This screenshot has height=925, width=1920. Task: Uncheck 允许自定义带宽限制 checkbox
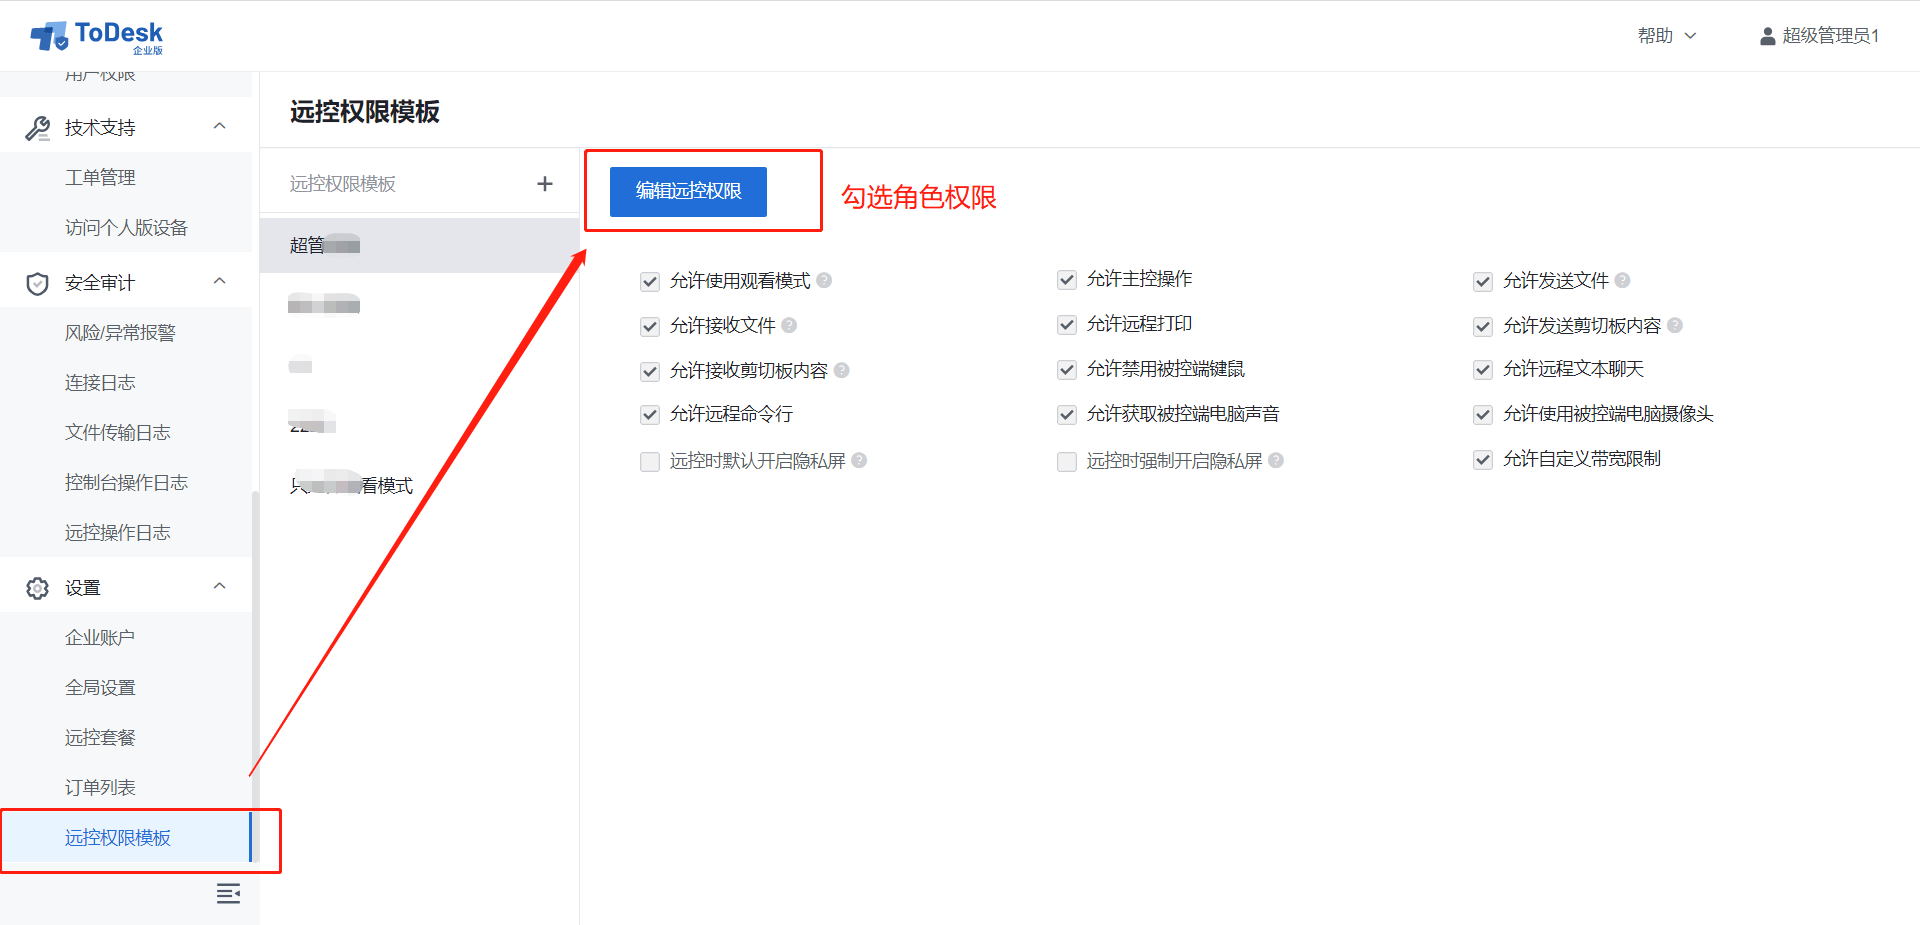(x=1483, y=460)
